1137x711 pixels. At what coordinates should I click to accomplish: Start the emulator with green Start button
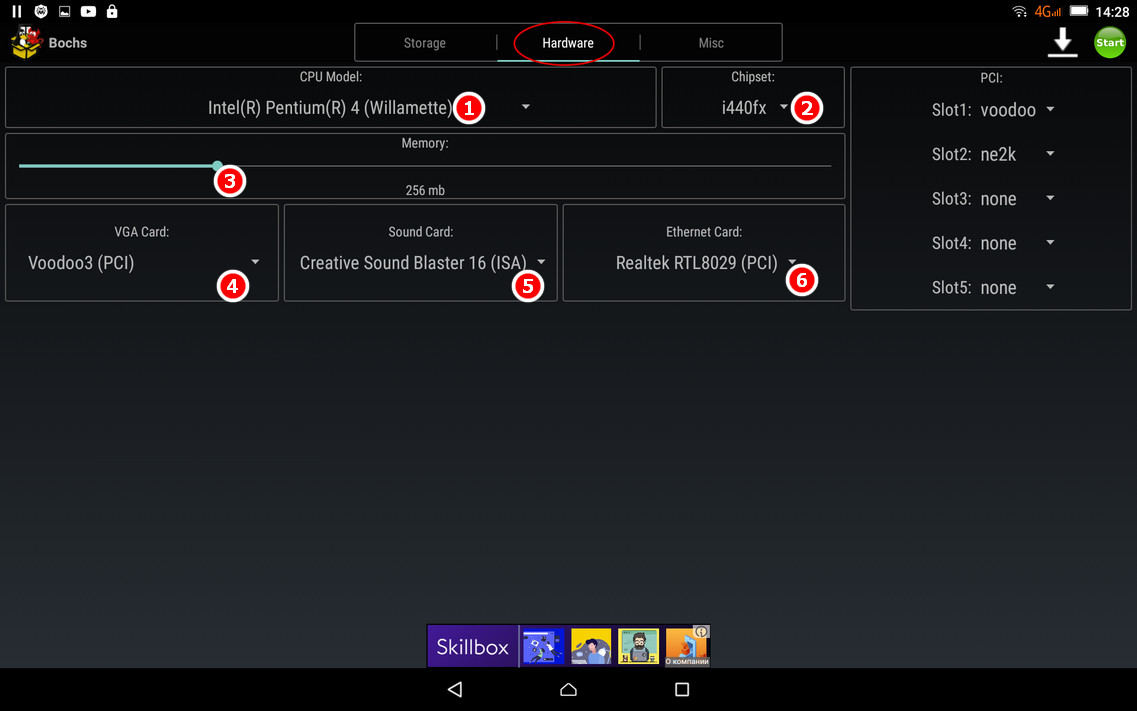(x=1109, y=42)
